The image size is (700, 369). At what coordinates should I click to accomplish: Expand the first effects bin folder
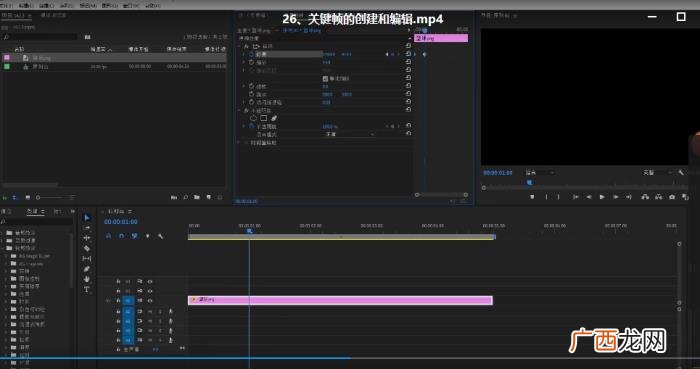(x=2, y=233)
